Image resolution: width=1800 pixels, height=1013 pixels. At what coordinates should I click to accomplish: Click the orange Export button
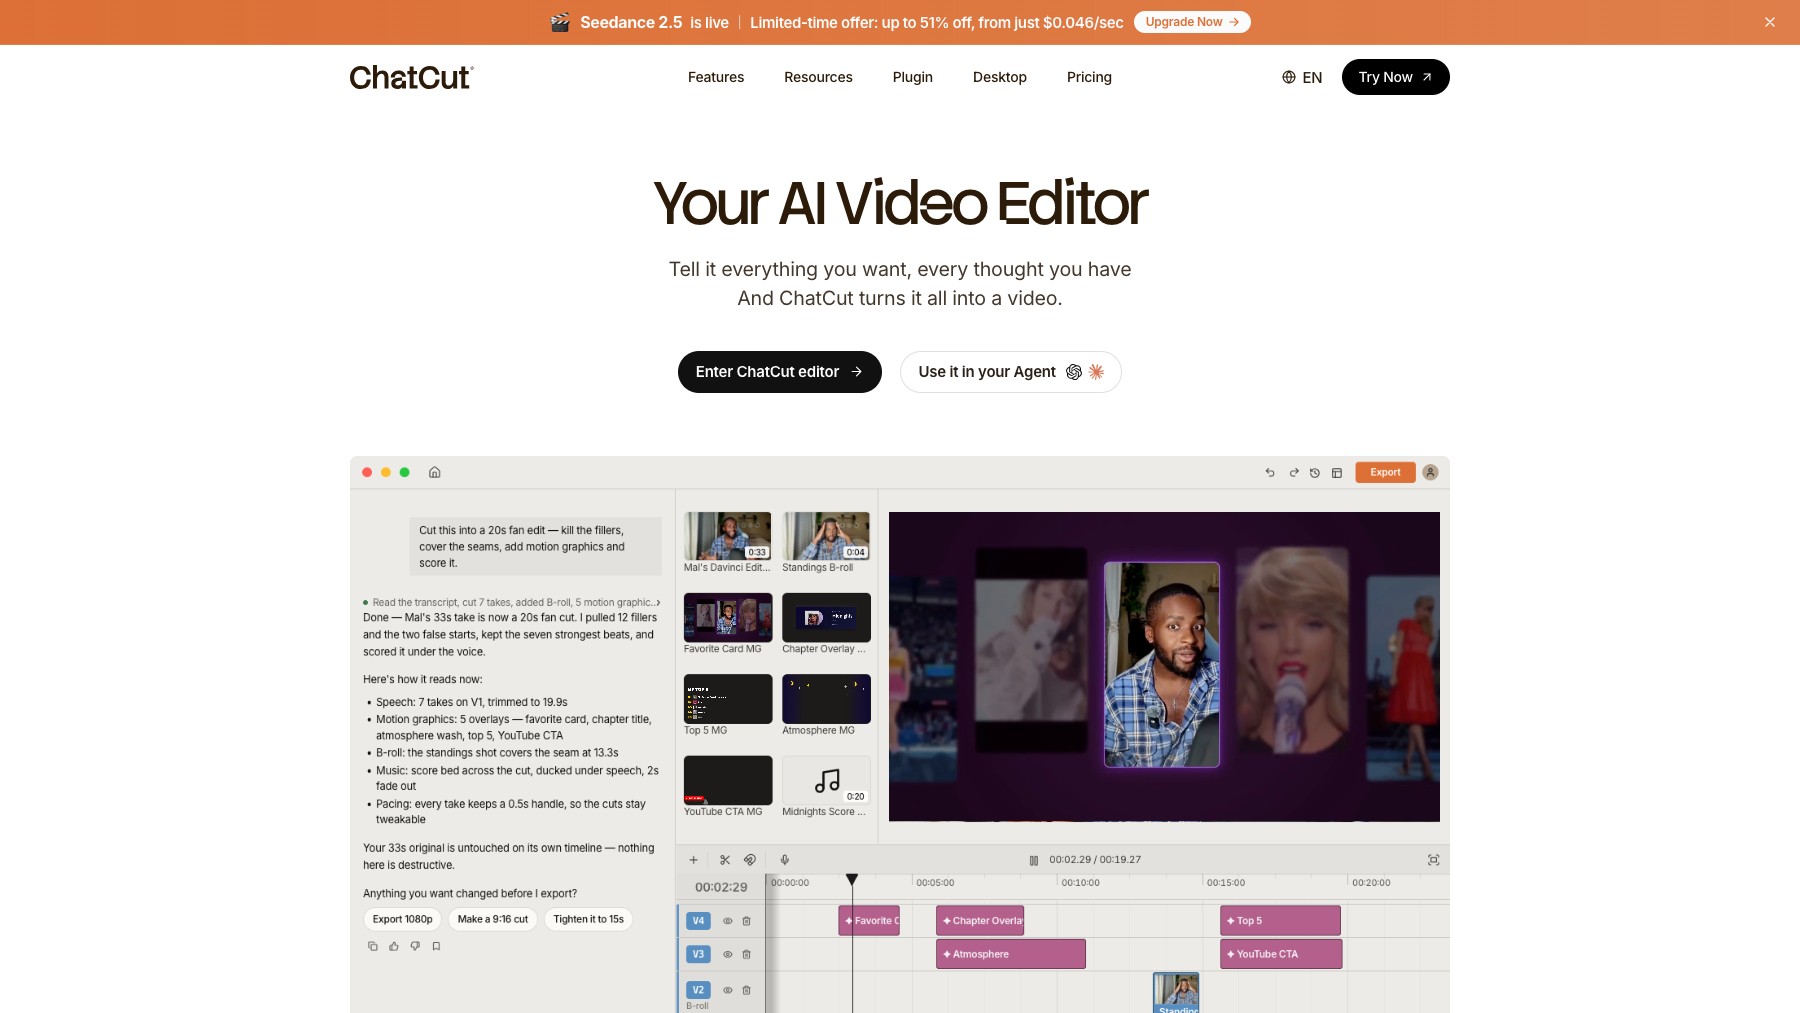click(1385, 472)
